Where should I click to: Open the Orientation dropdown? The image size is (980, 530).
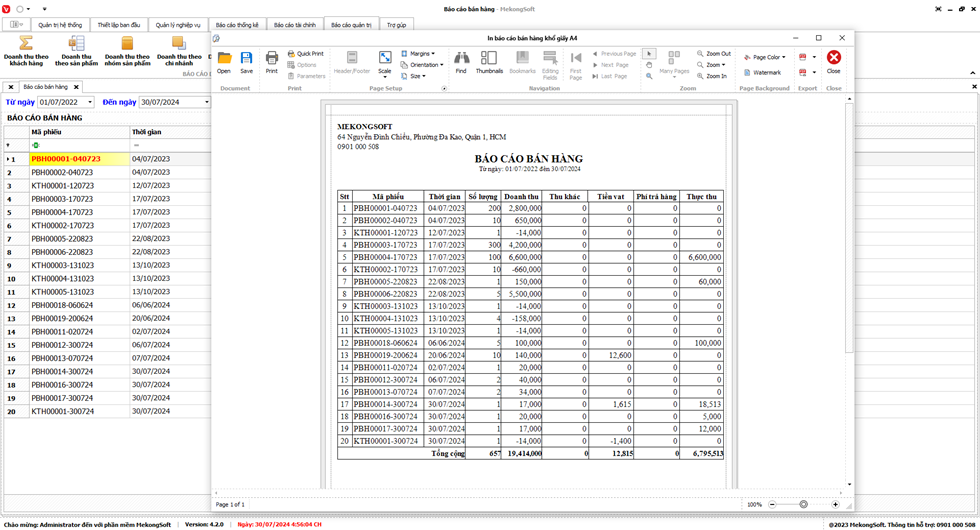tap(423, 65)
